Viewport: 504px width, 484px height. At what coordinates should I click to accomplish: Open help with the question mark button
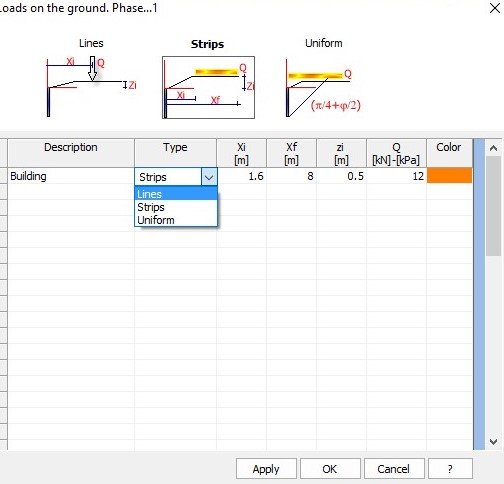tap(450, 469)
